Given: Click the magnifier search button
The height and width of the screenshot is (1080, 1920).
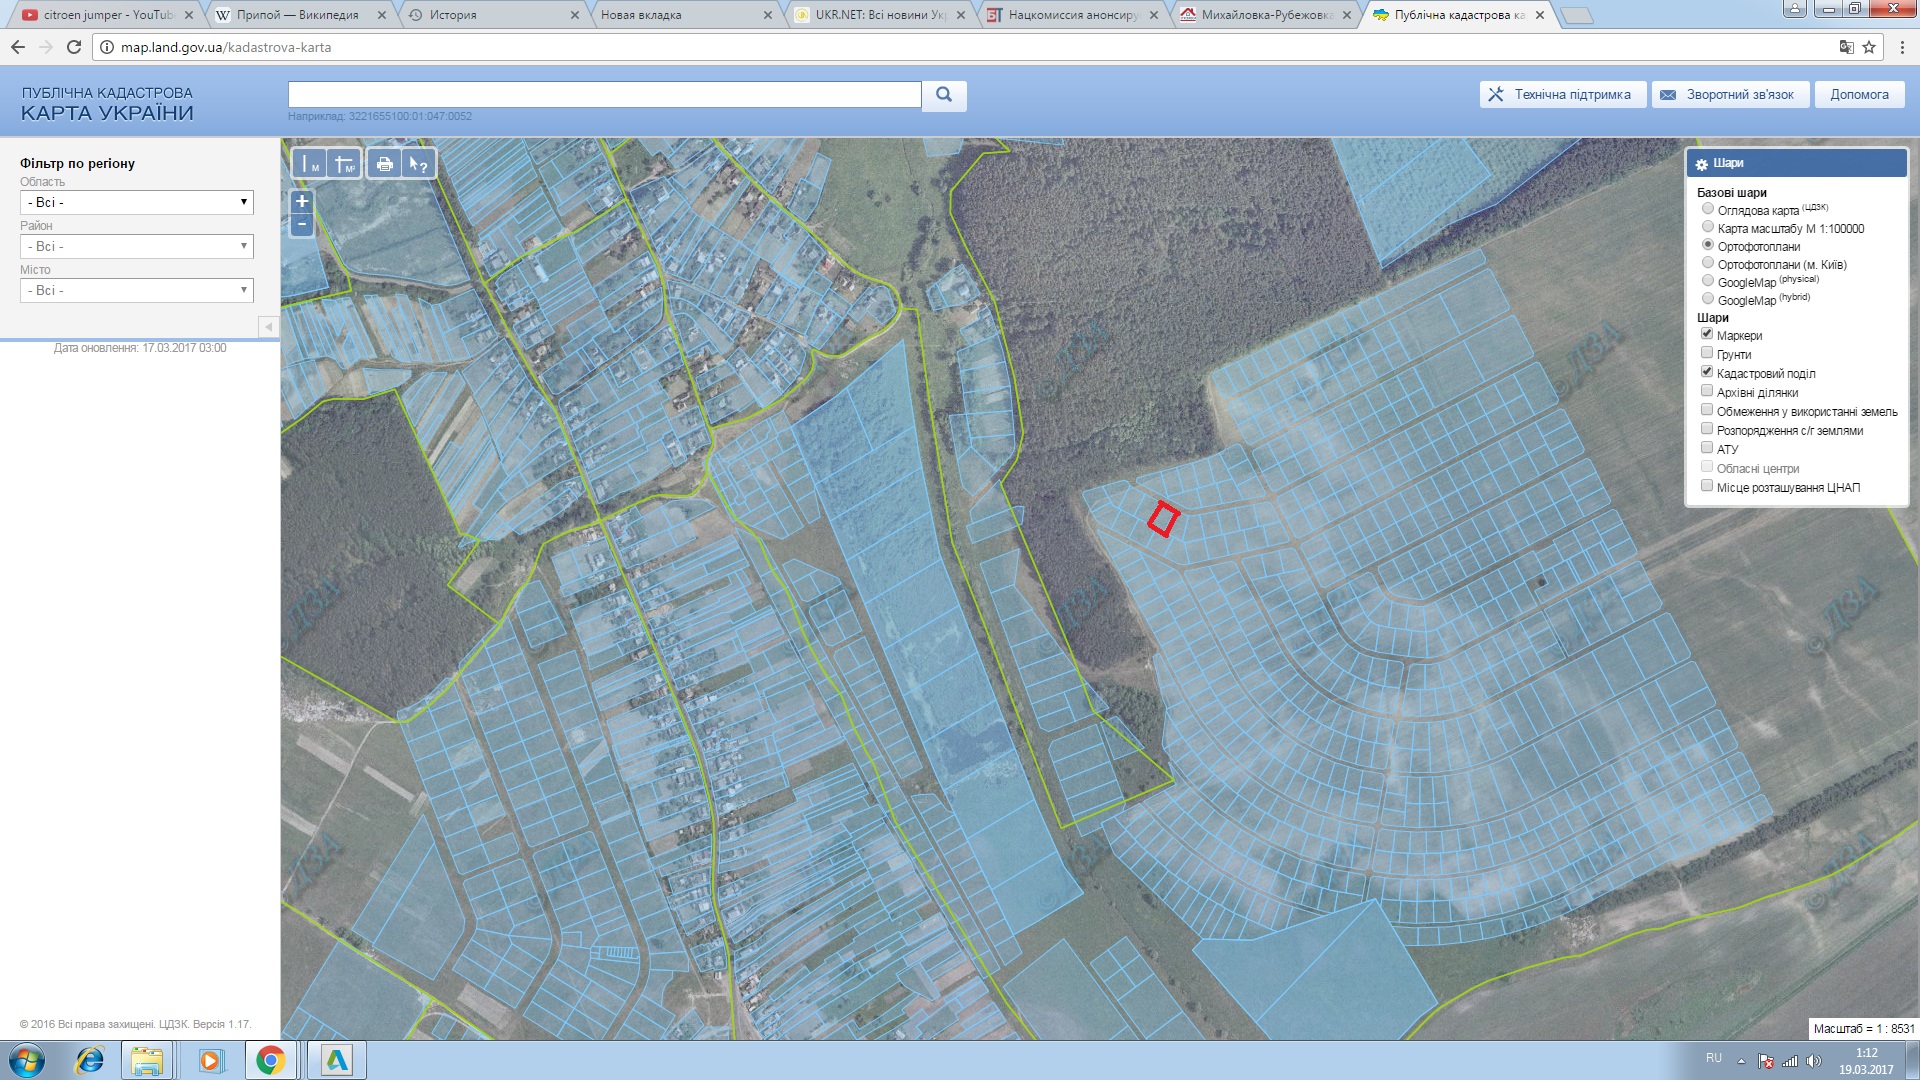Looking at the screenshot, I should (943, 95).
